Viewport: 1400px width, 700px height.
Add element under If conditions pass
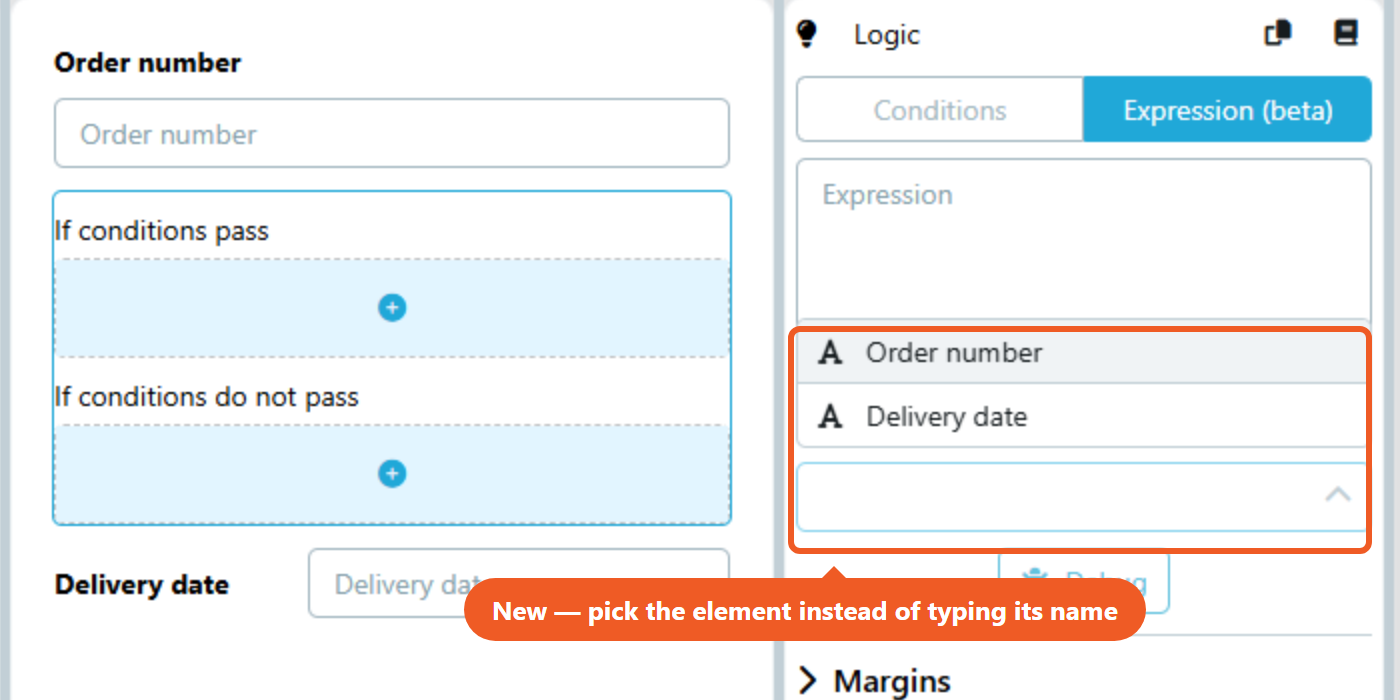click(x=392, y=308)
